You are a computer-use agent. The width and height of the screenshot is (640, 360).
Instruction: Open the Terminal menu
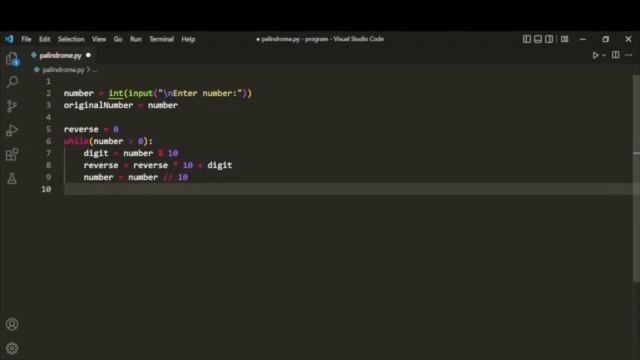161,39
